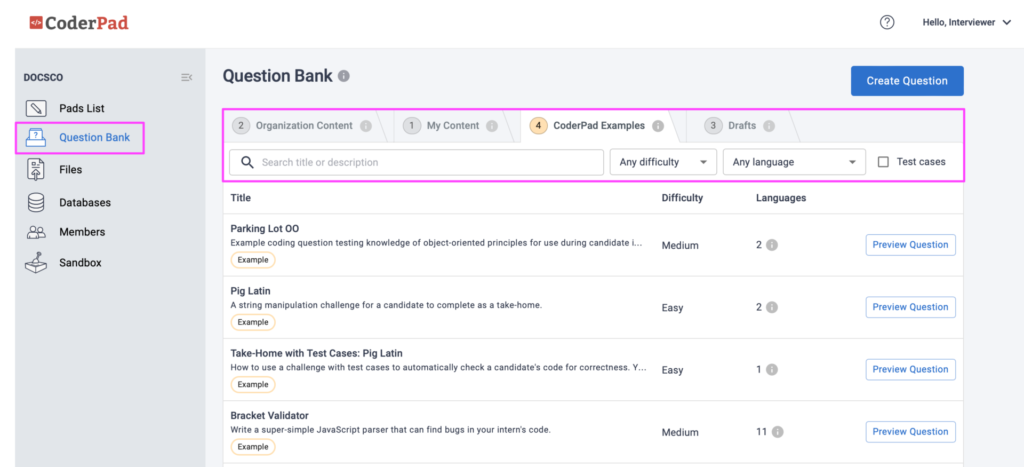This screenshot has width=1024, height=467.
Task: Click the Create Question button
Action: click(x=906, y=81)
